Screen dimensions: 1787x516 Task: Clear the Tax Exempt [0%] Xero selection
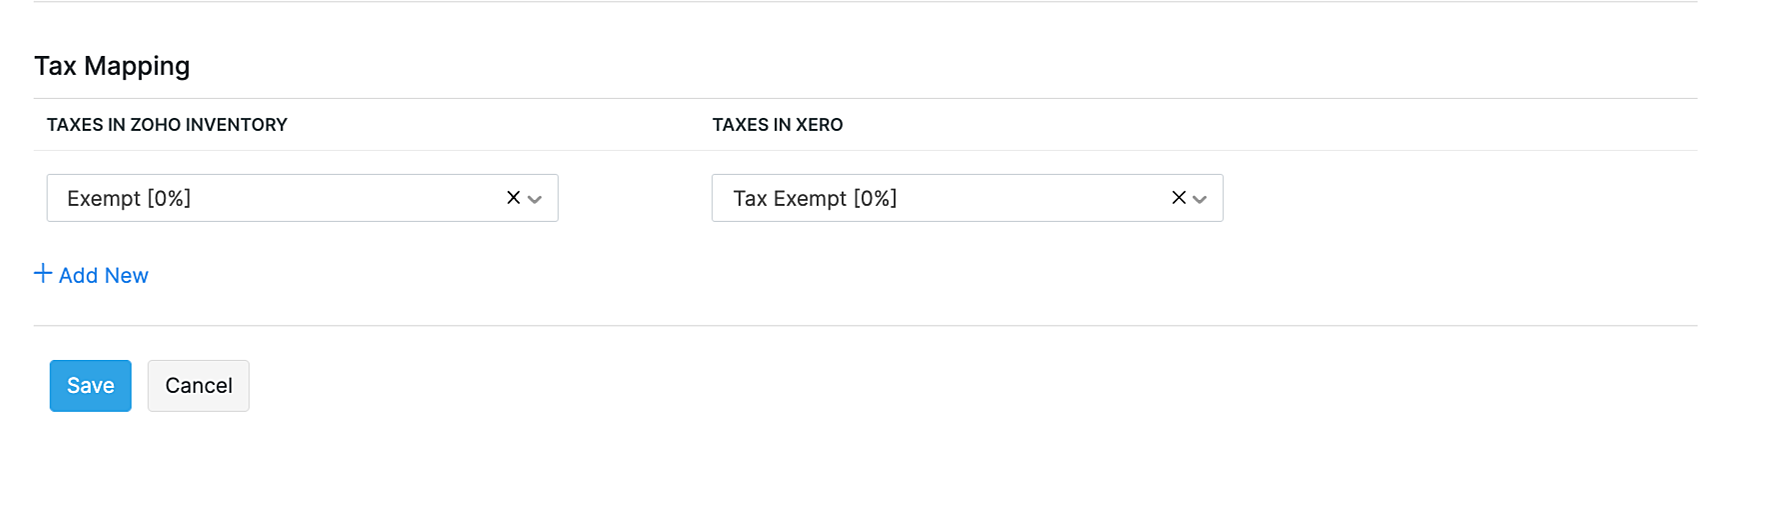1178,198
